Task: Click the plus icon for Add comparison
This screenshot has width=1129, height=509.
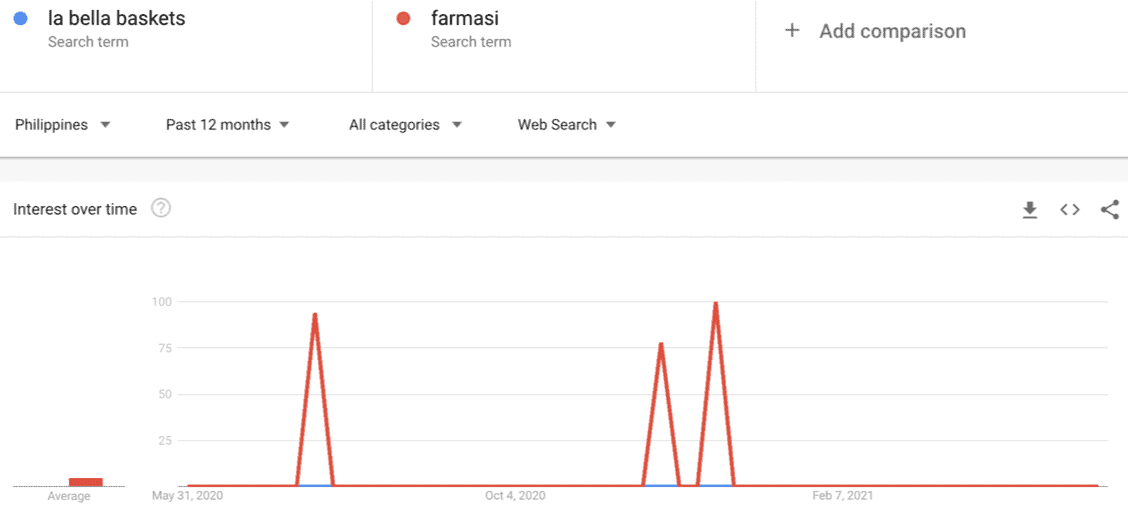Action: 792,30
